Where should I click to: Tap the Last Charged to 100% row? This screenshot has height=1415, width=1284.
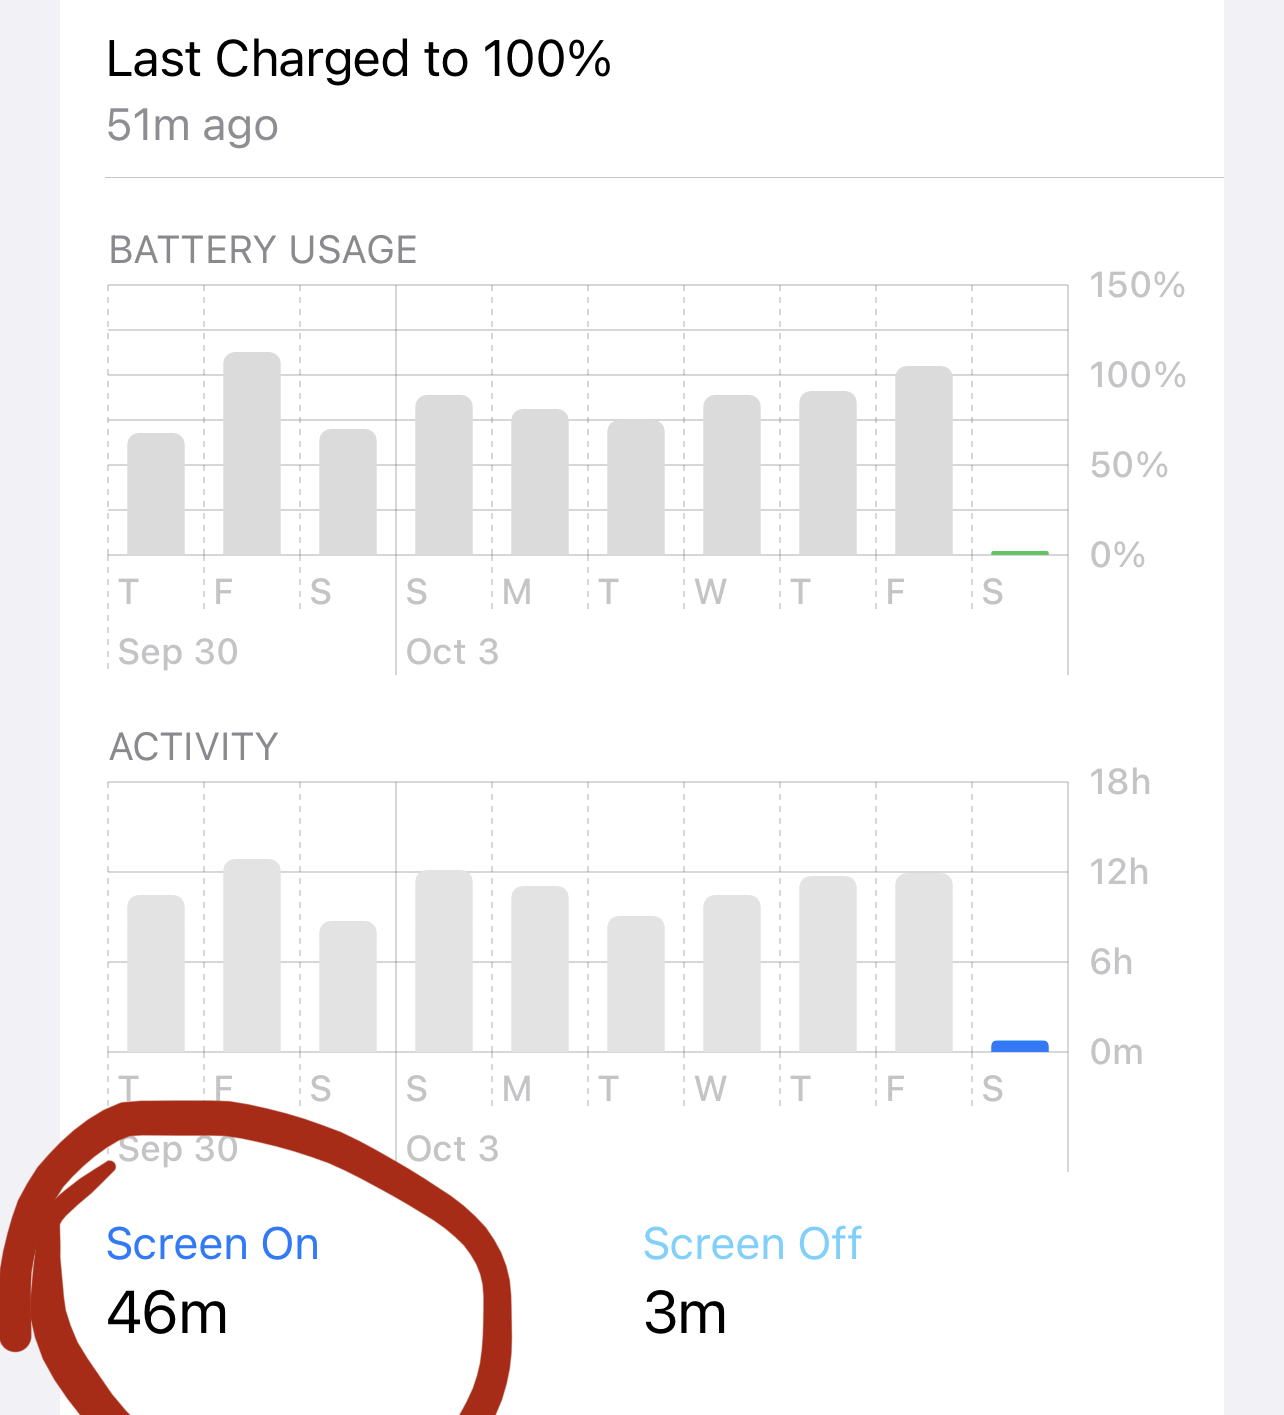point(642,90)
